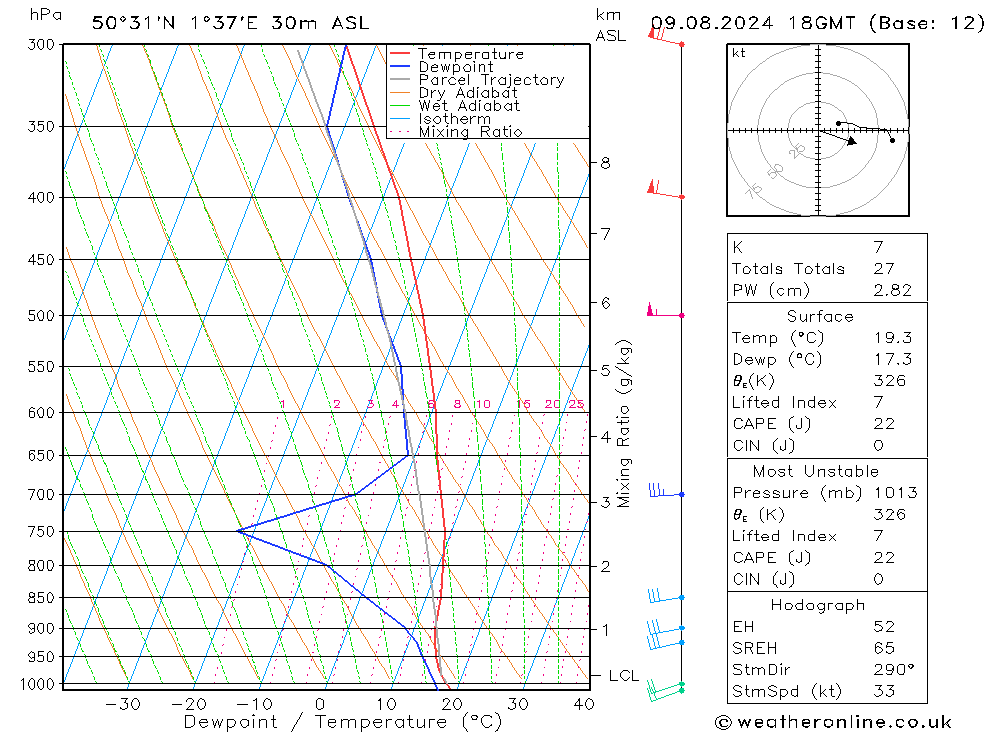Click the 'StmDir' value '290°'

(894, 670)
